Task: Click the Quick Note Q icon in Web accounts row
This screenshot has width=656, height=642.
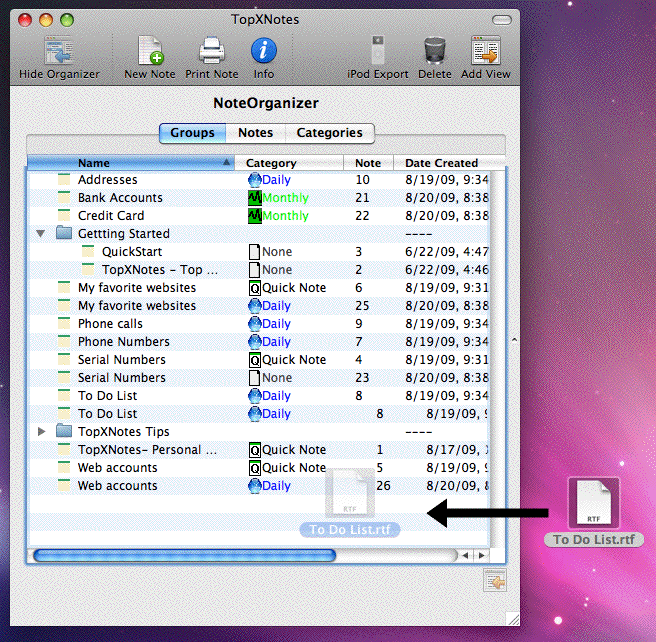Action: click(x=255, y=468)
